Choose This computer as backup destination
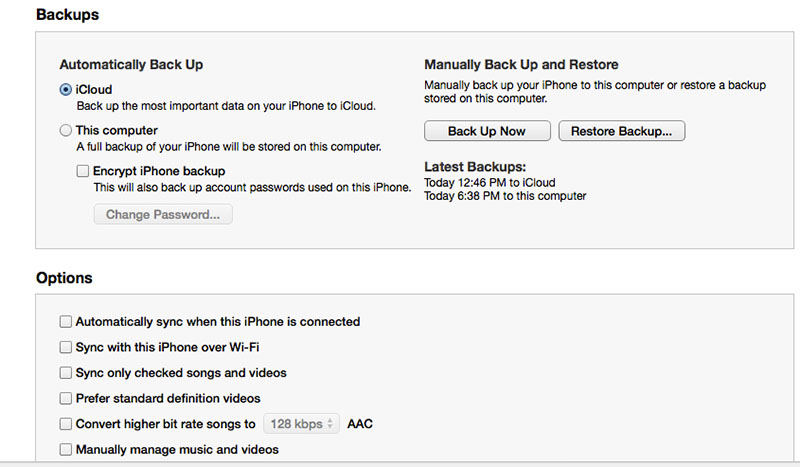This screenshot has height=467, width=800. click(x=66, y=130)
